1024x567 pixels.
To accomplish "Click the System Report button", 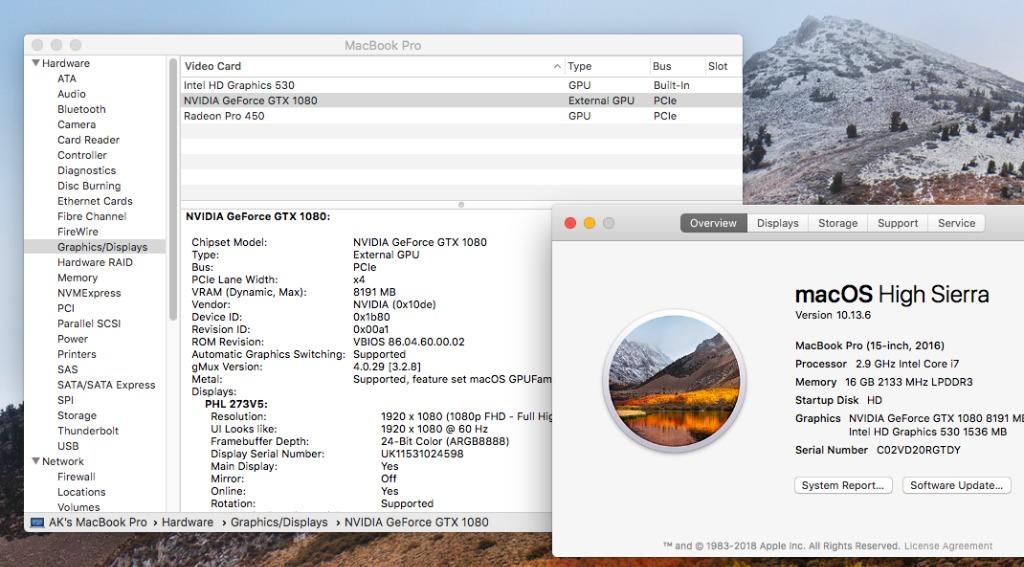I will point(843,485).
